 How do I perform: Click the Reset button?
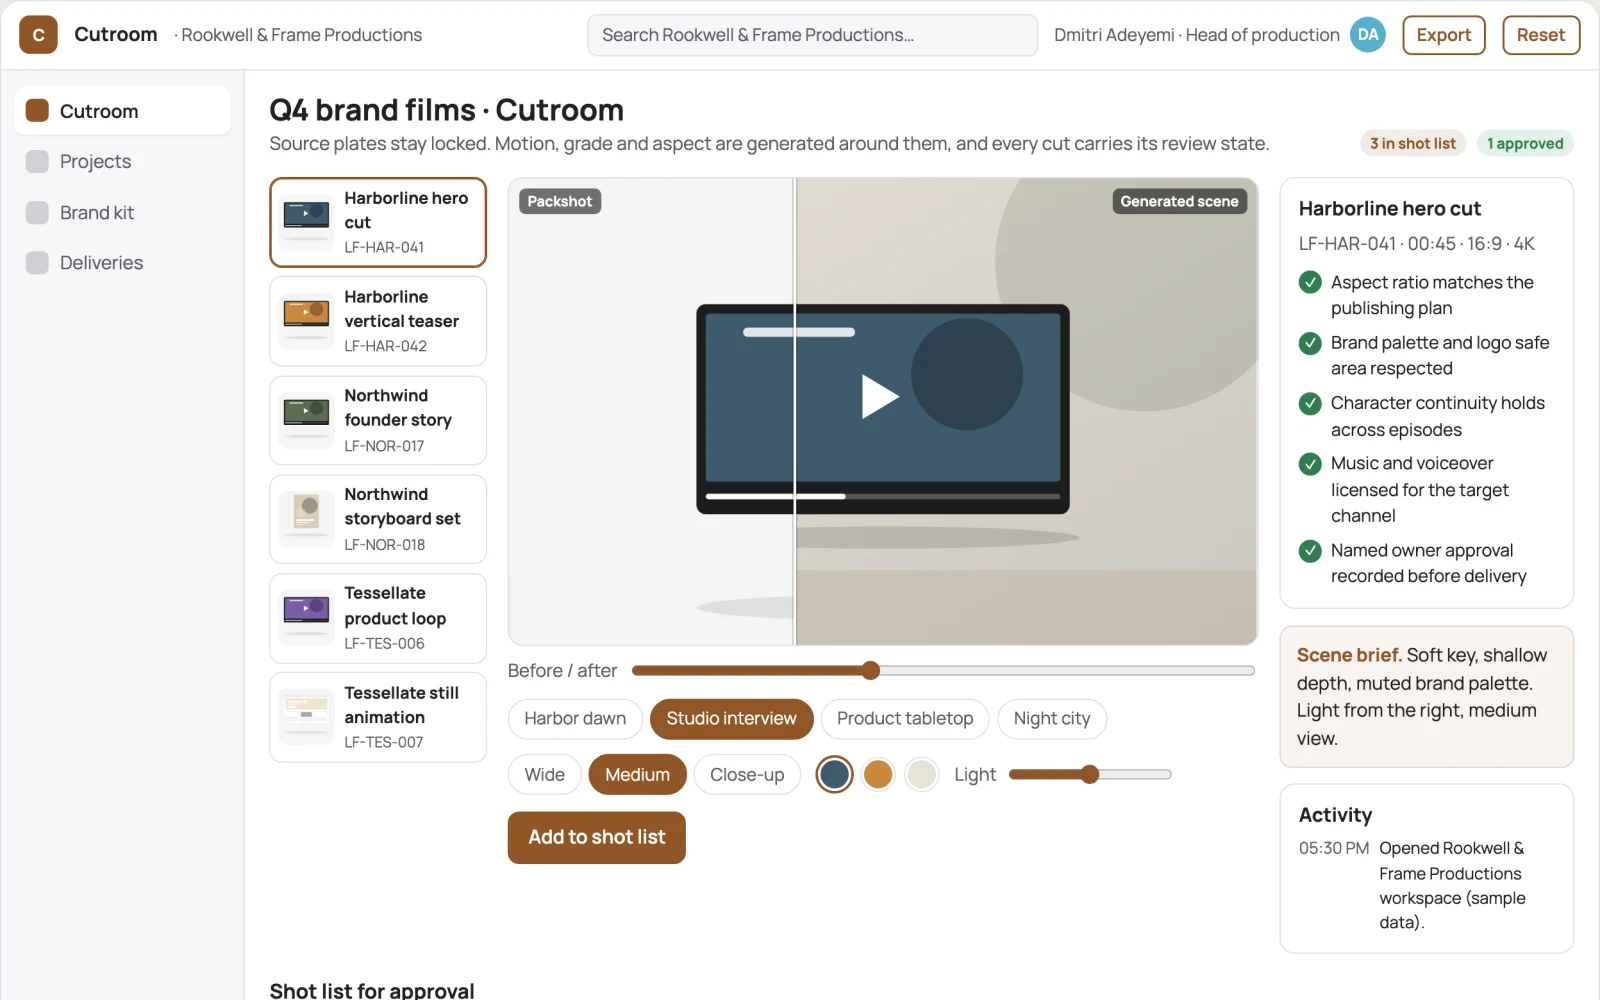1540,35
